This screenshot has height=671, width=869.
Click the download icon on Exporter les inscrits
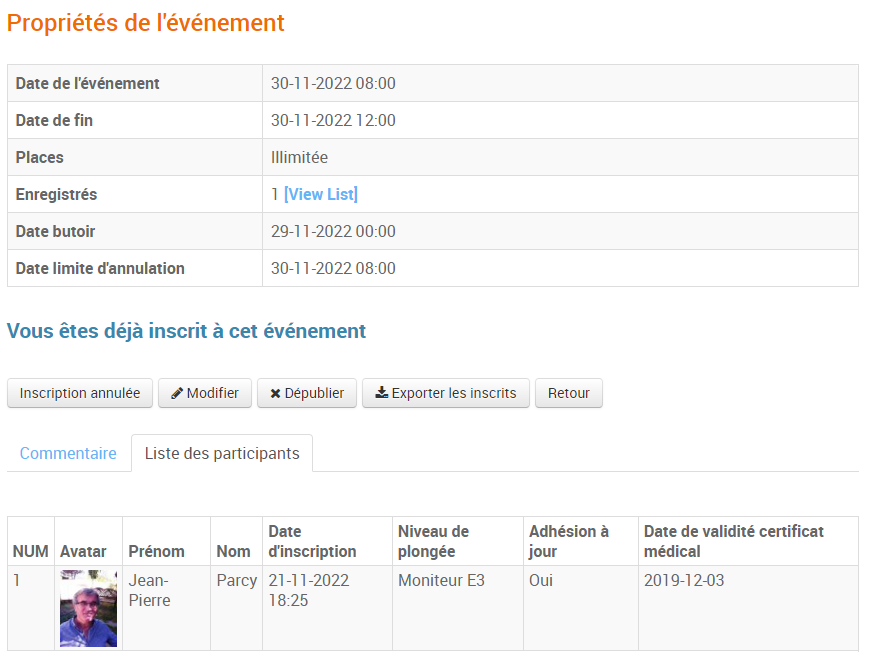coord(380,393)
